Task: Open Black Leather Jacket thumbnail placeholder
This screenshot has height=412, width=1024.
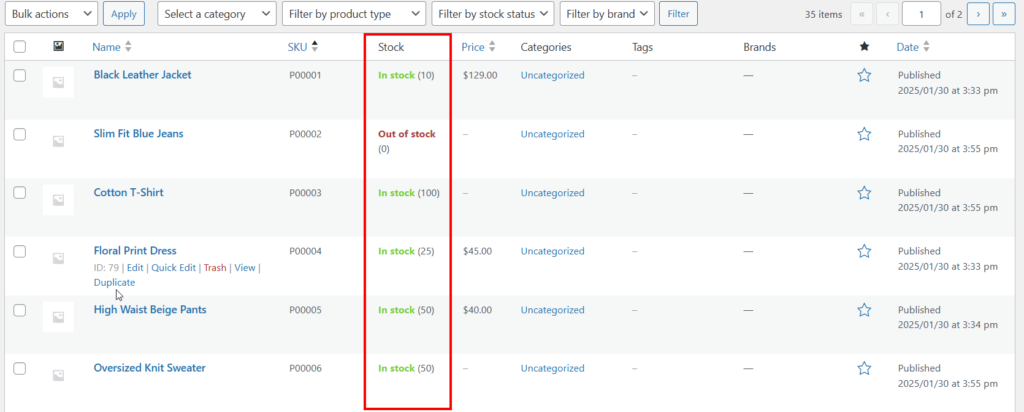Action: coord(58,82)
